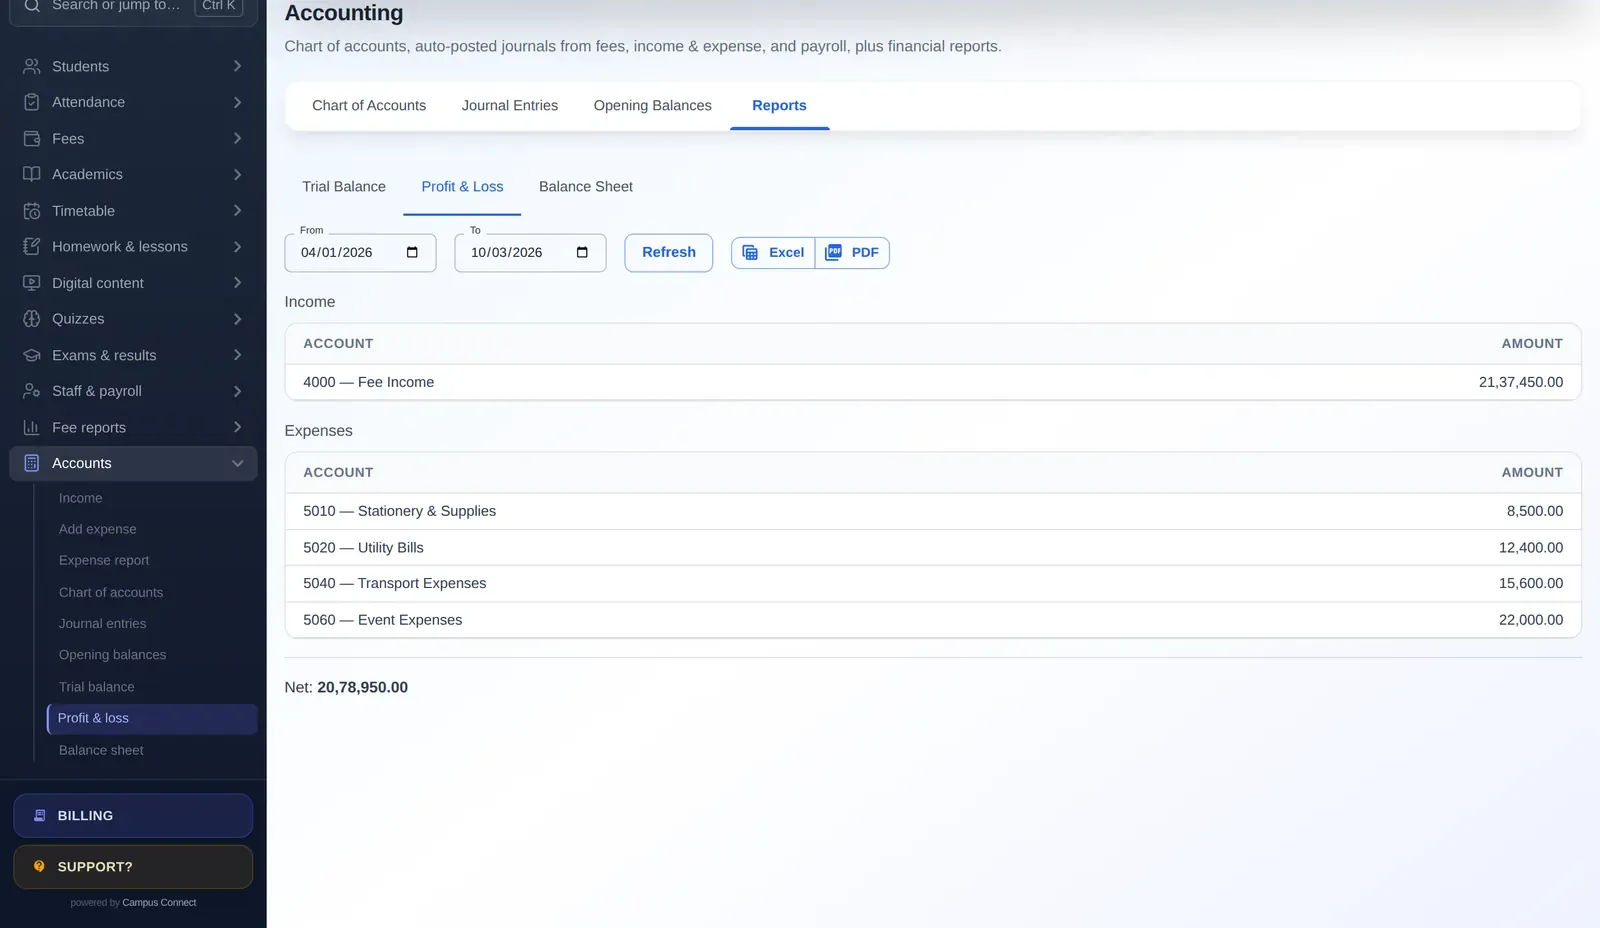Collapse the Accounts section chevron
This screenshot has width=1600, height=928.
(x=237, y=463)
